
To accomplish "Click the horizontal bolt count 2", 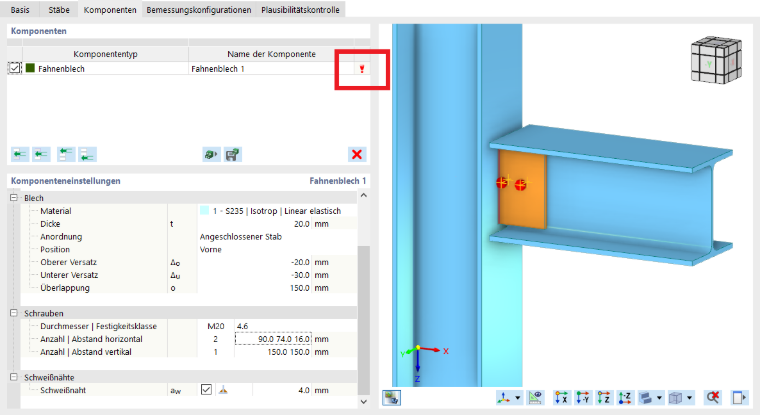I will (216, 339).
